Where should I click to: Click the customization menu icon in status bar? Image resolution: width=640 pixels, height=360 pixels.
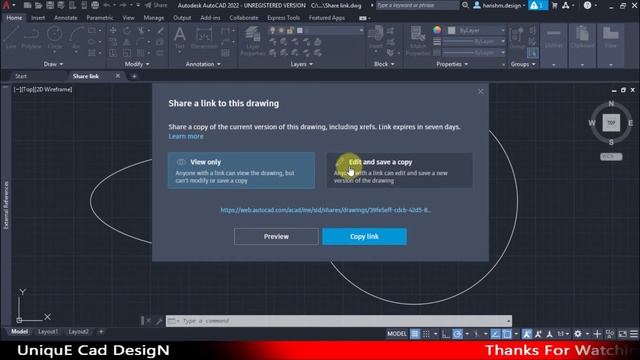(x=633, y=334)
